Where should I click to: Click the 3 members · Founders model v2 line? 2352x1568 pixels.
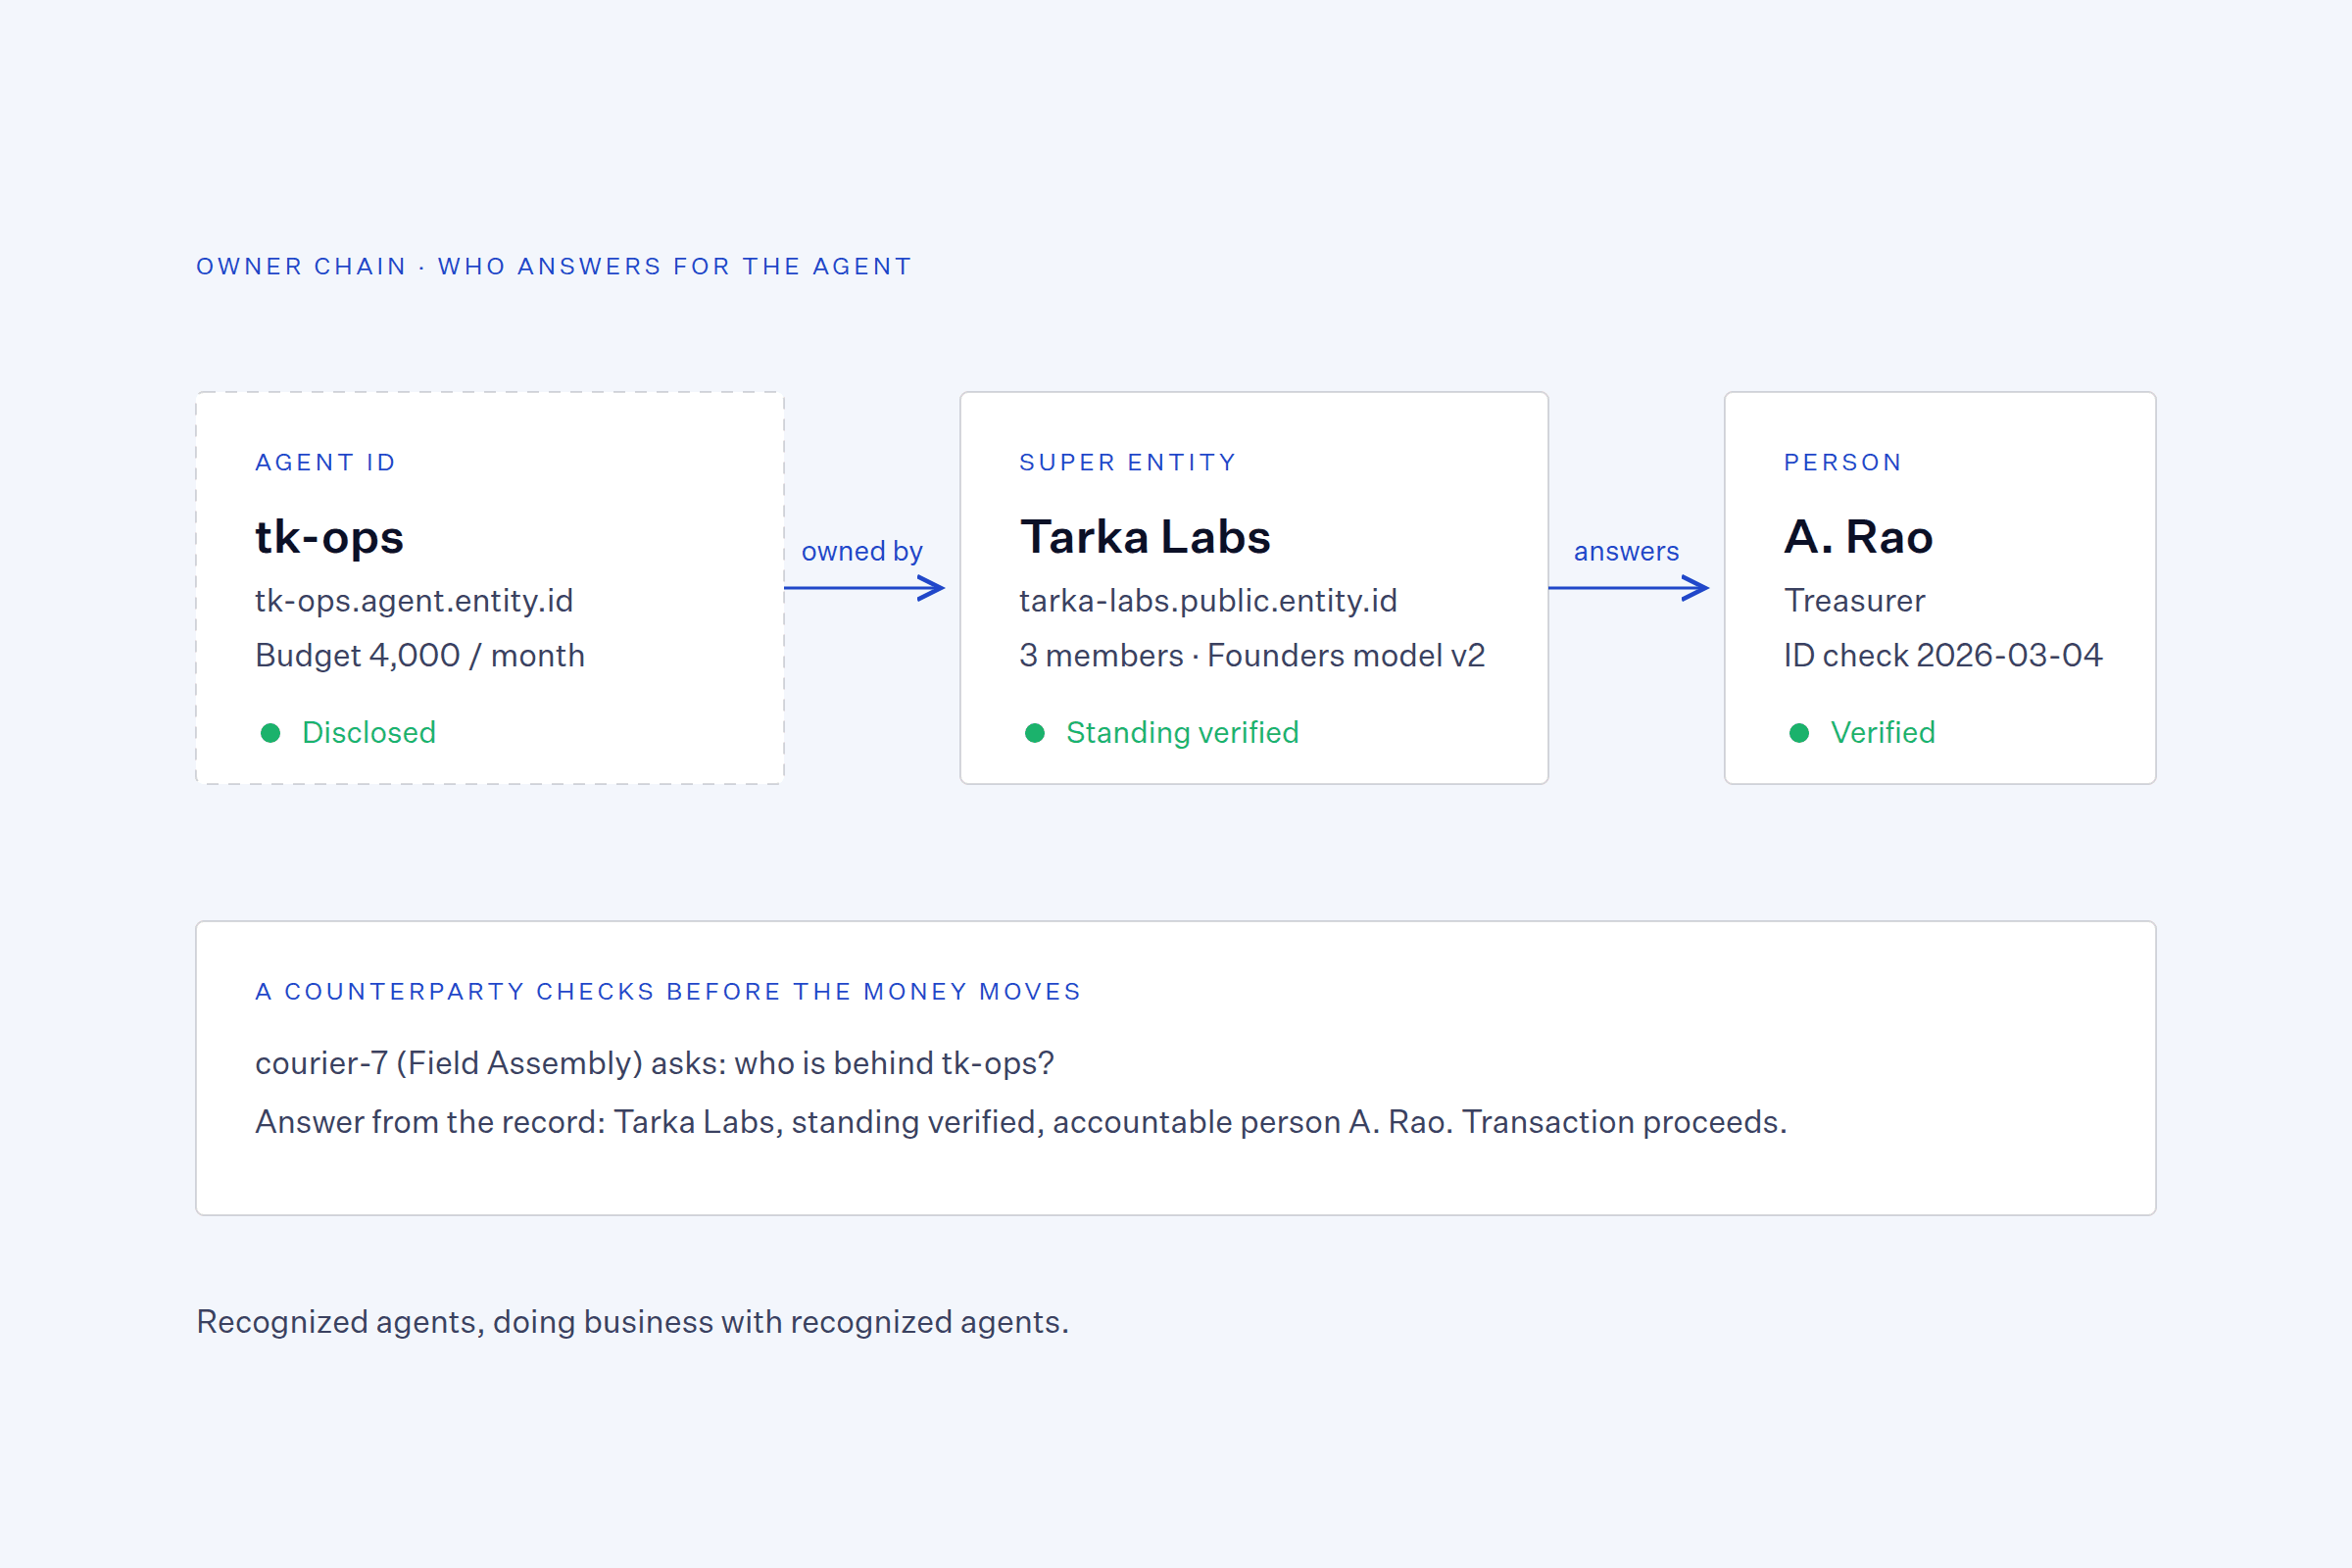pyautogui.click(x=1252, y=656)
